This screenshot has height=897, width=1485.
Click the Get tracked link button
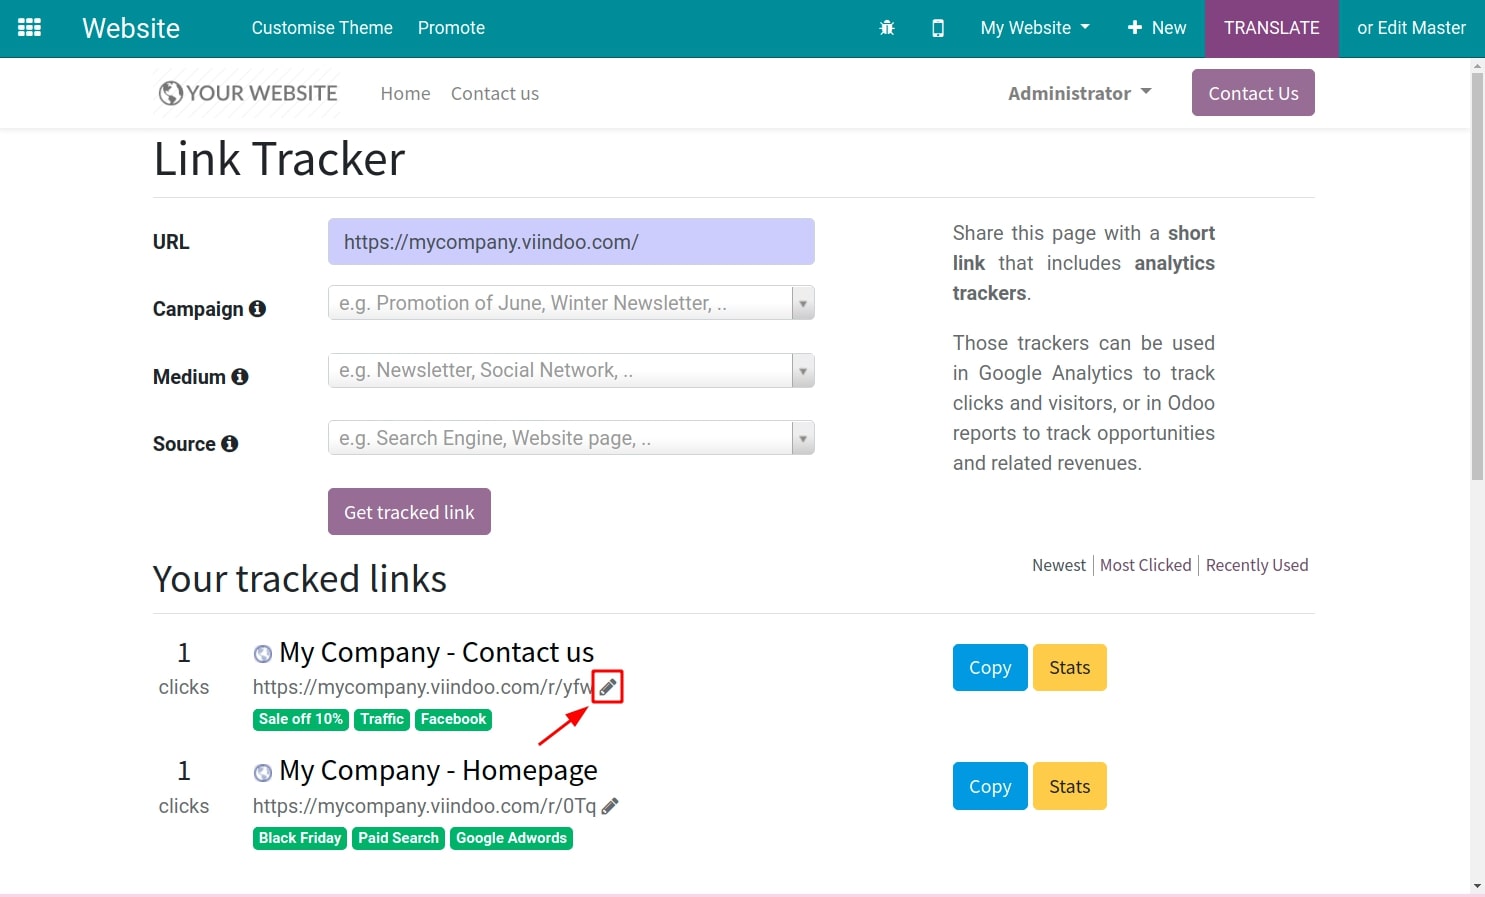(409, 511)
